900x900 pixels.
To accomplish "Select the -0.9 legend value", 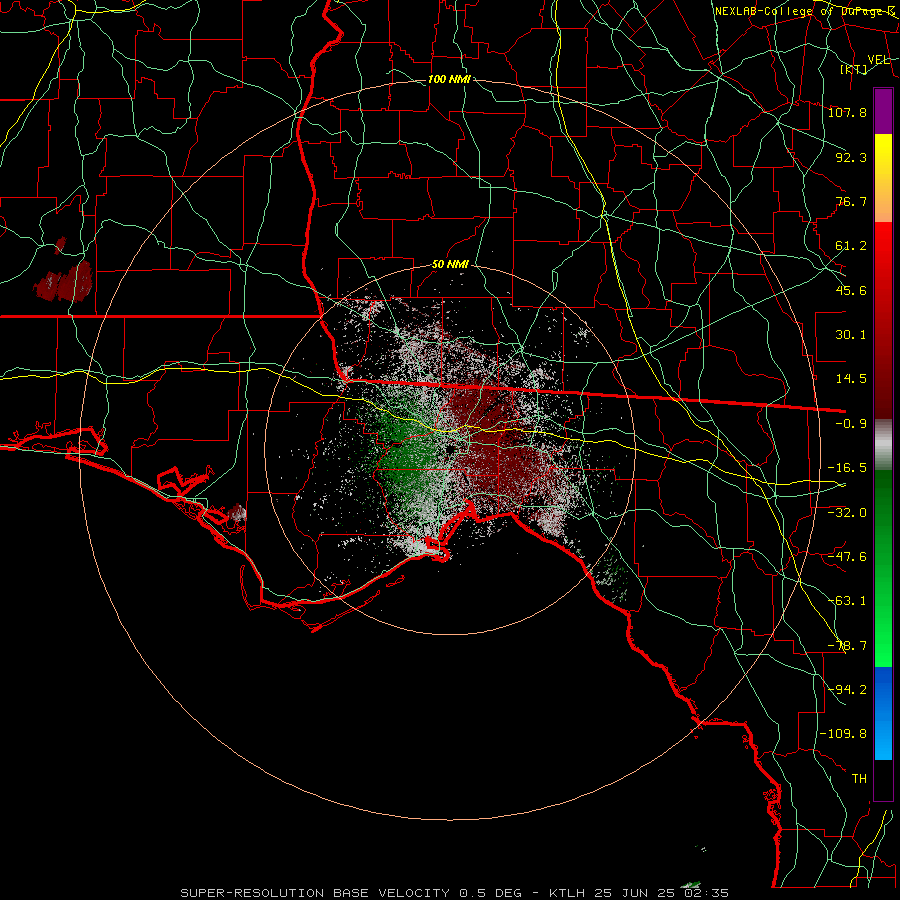I will [x=851, y=424].
